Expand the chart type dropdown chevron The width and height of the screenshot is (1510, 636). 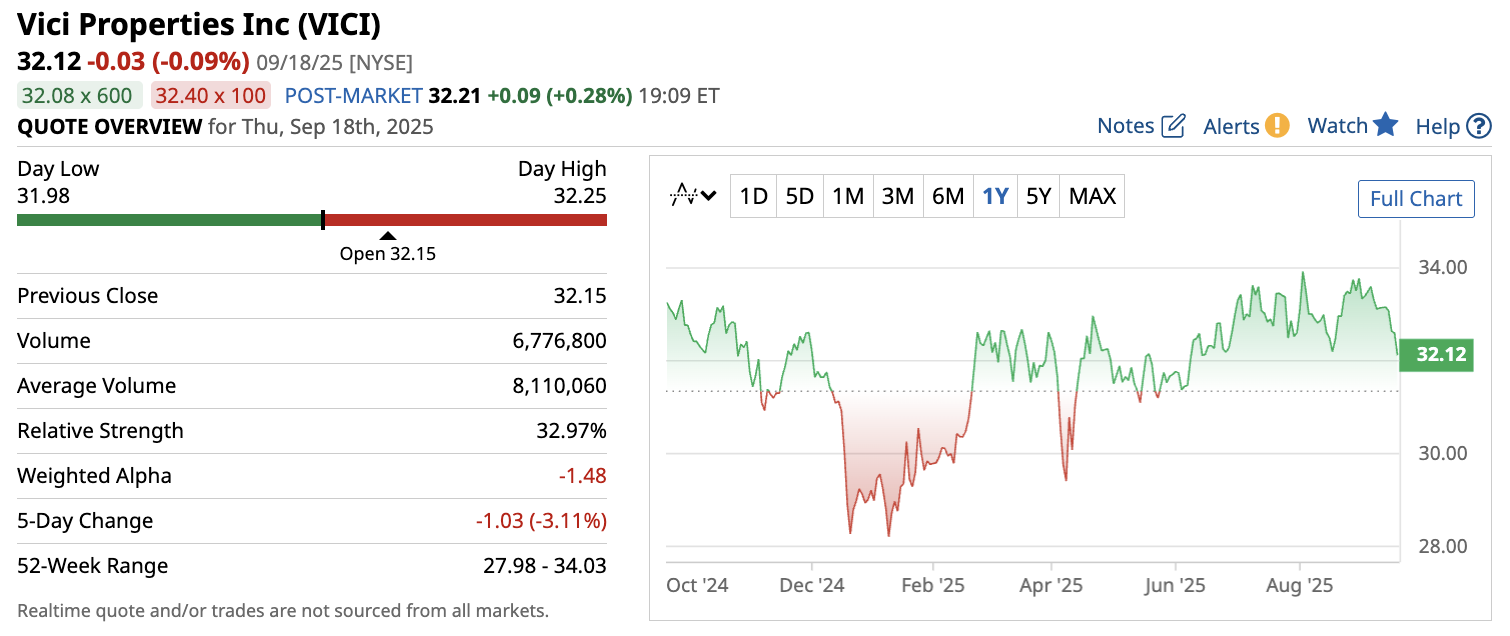[709, 196]
